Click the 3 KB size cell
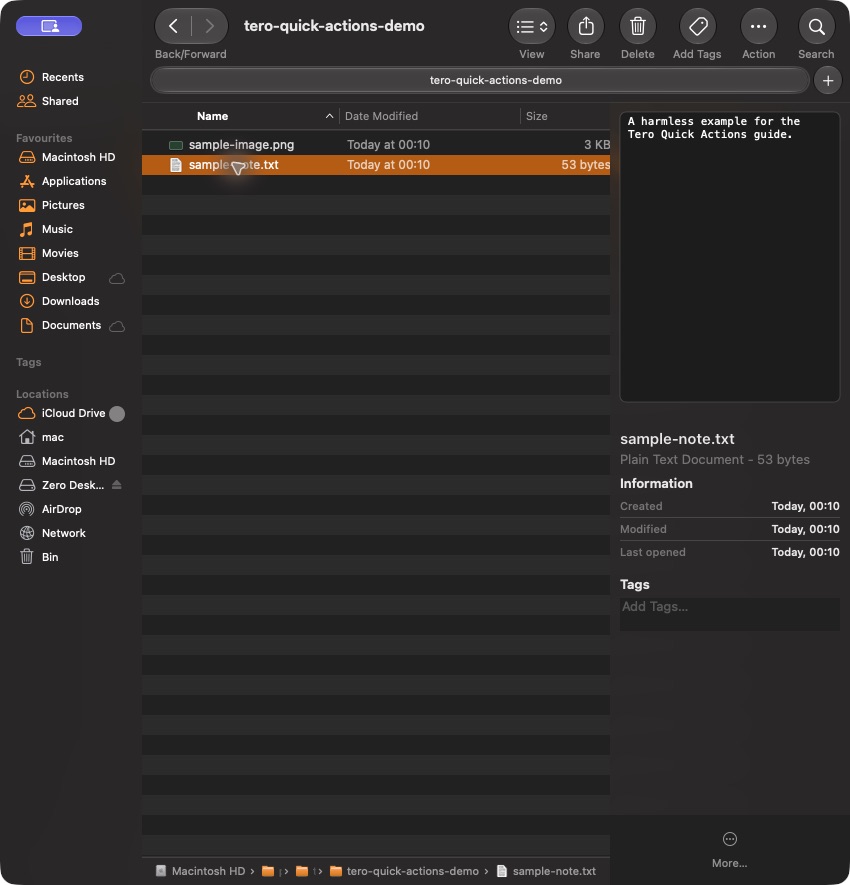The image size is (850, 885). (597, 144)
